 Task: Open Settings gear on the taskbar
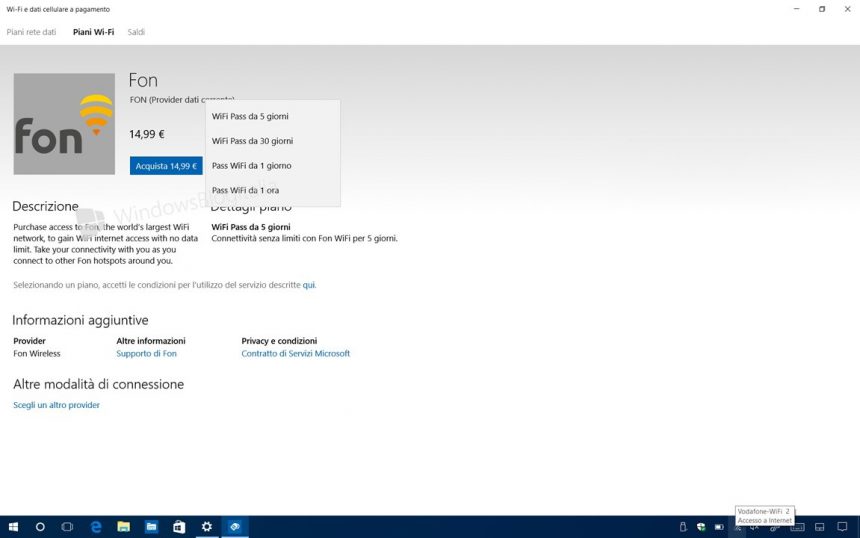(207, 527)
